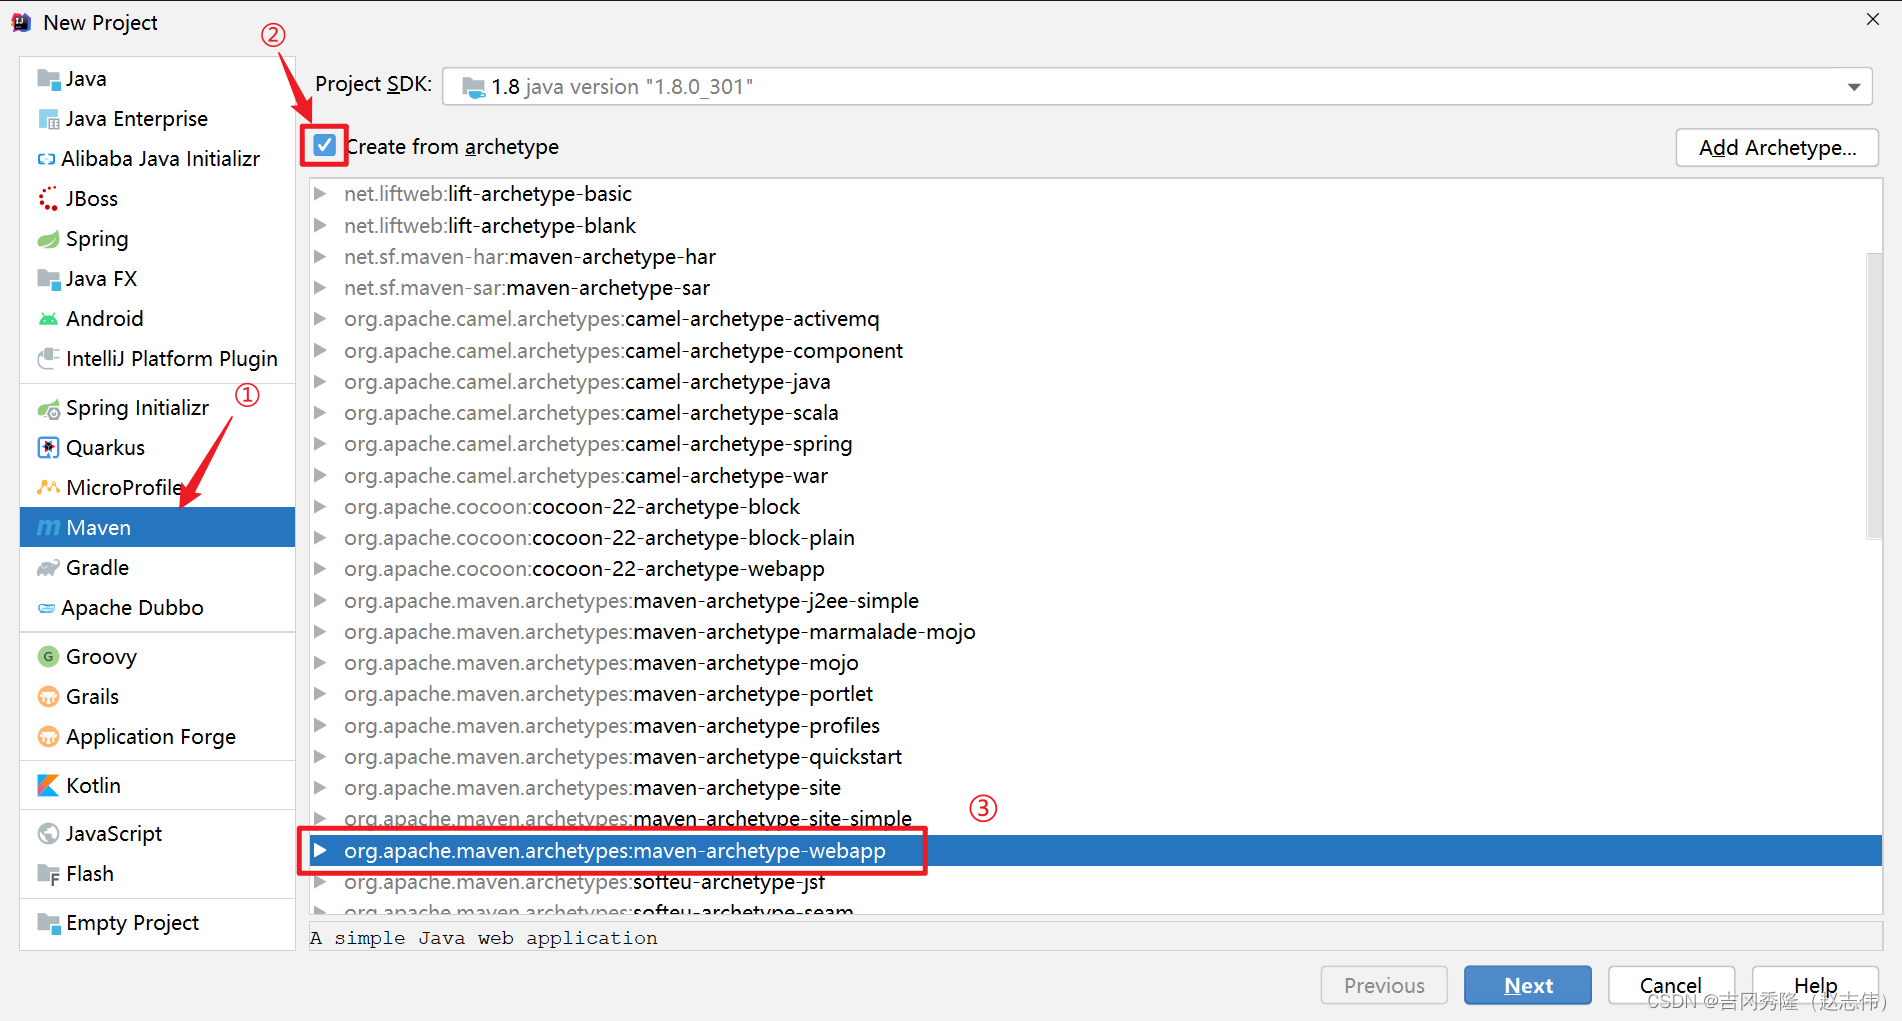Click the Grails orange icon
The image size is (1902, 1021).
pyautogui.click(x=48, y=697)
